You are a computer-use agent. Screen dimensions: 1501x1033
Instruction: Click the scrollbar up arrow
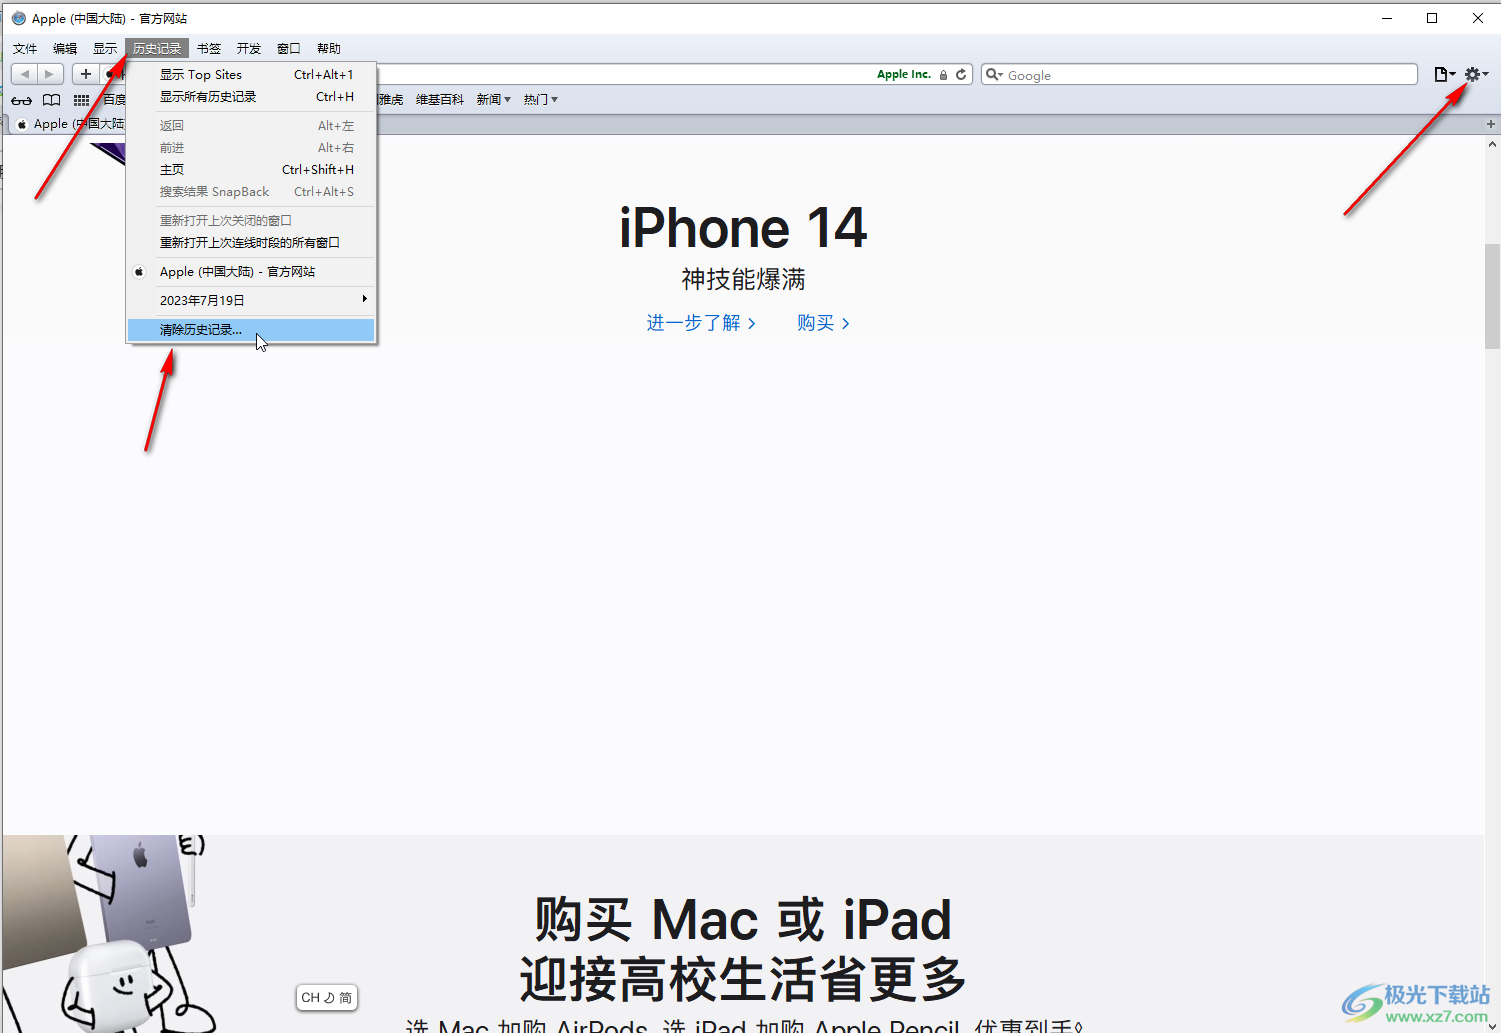pos(1492,144)
